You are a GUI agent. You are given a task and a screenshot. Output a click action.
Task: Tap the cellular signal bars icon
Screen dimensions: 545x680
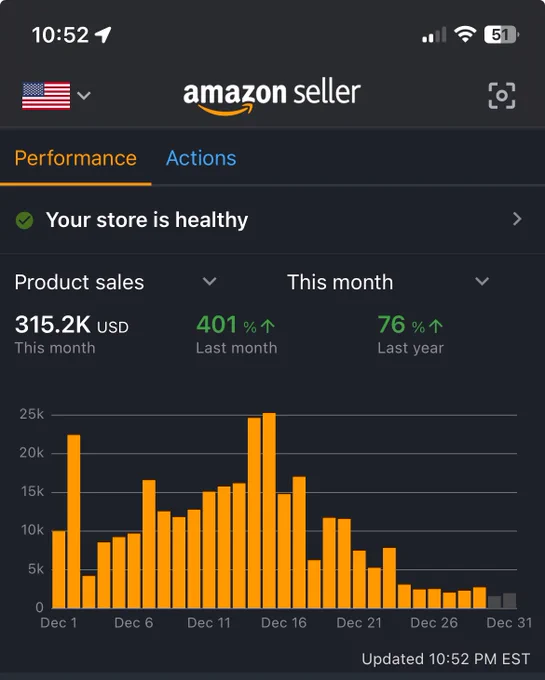point(434,35)
